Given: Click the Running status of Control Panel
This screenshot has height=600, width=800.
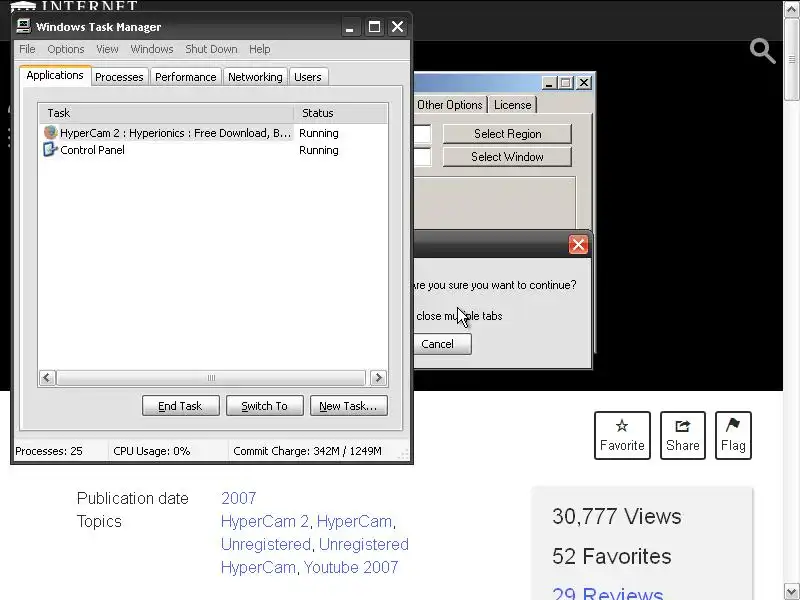Looking at the screenshot, I should 319,150.
